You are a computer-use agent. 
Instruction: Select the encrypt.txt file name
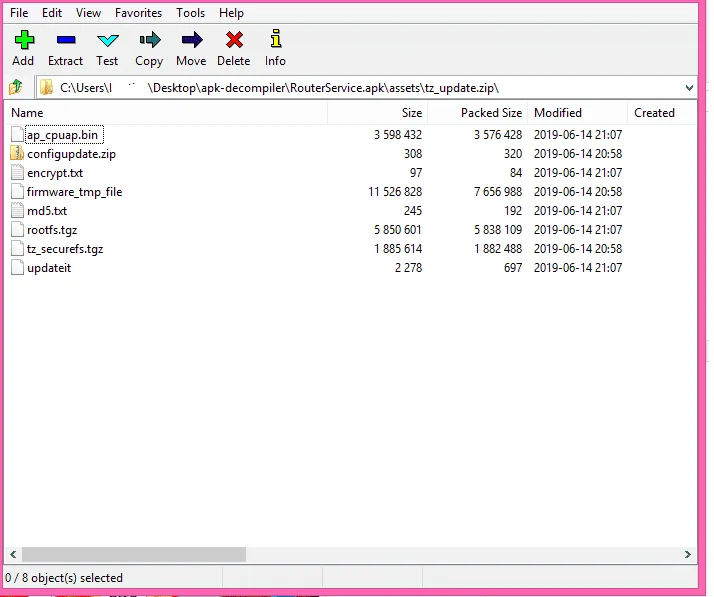coord(55,173)
